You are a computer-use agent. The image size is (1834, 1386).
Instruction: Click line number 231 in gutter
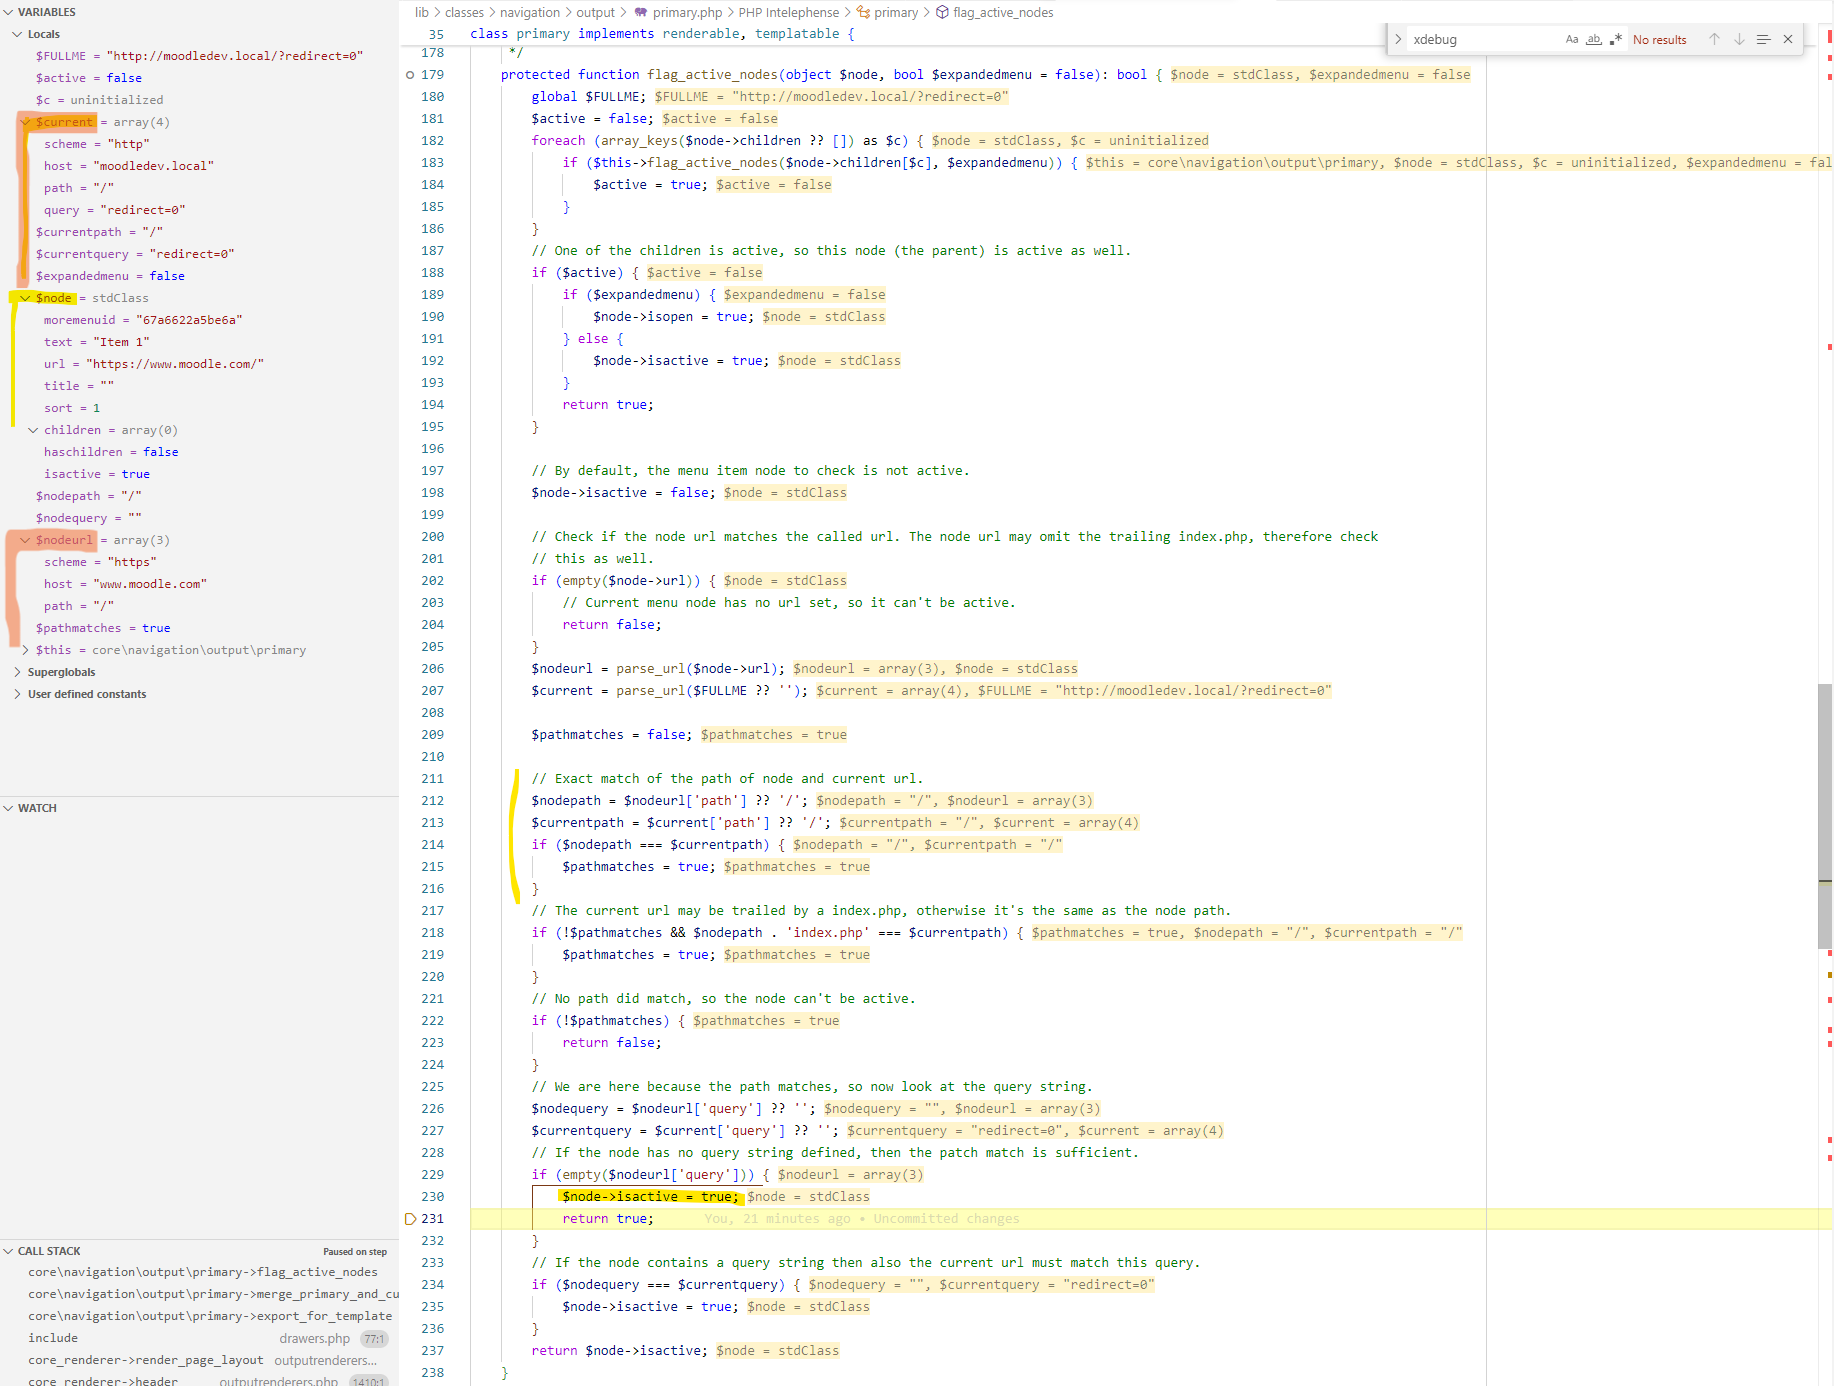pyautogui.click(x=432, y=1218)
